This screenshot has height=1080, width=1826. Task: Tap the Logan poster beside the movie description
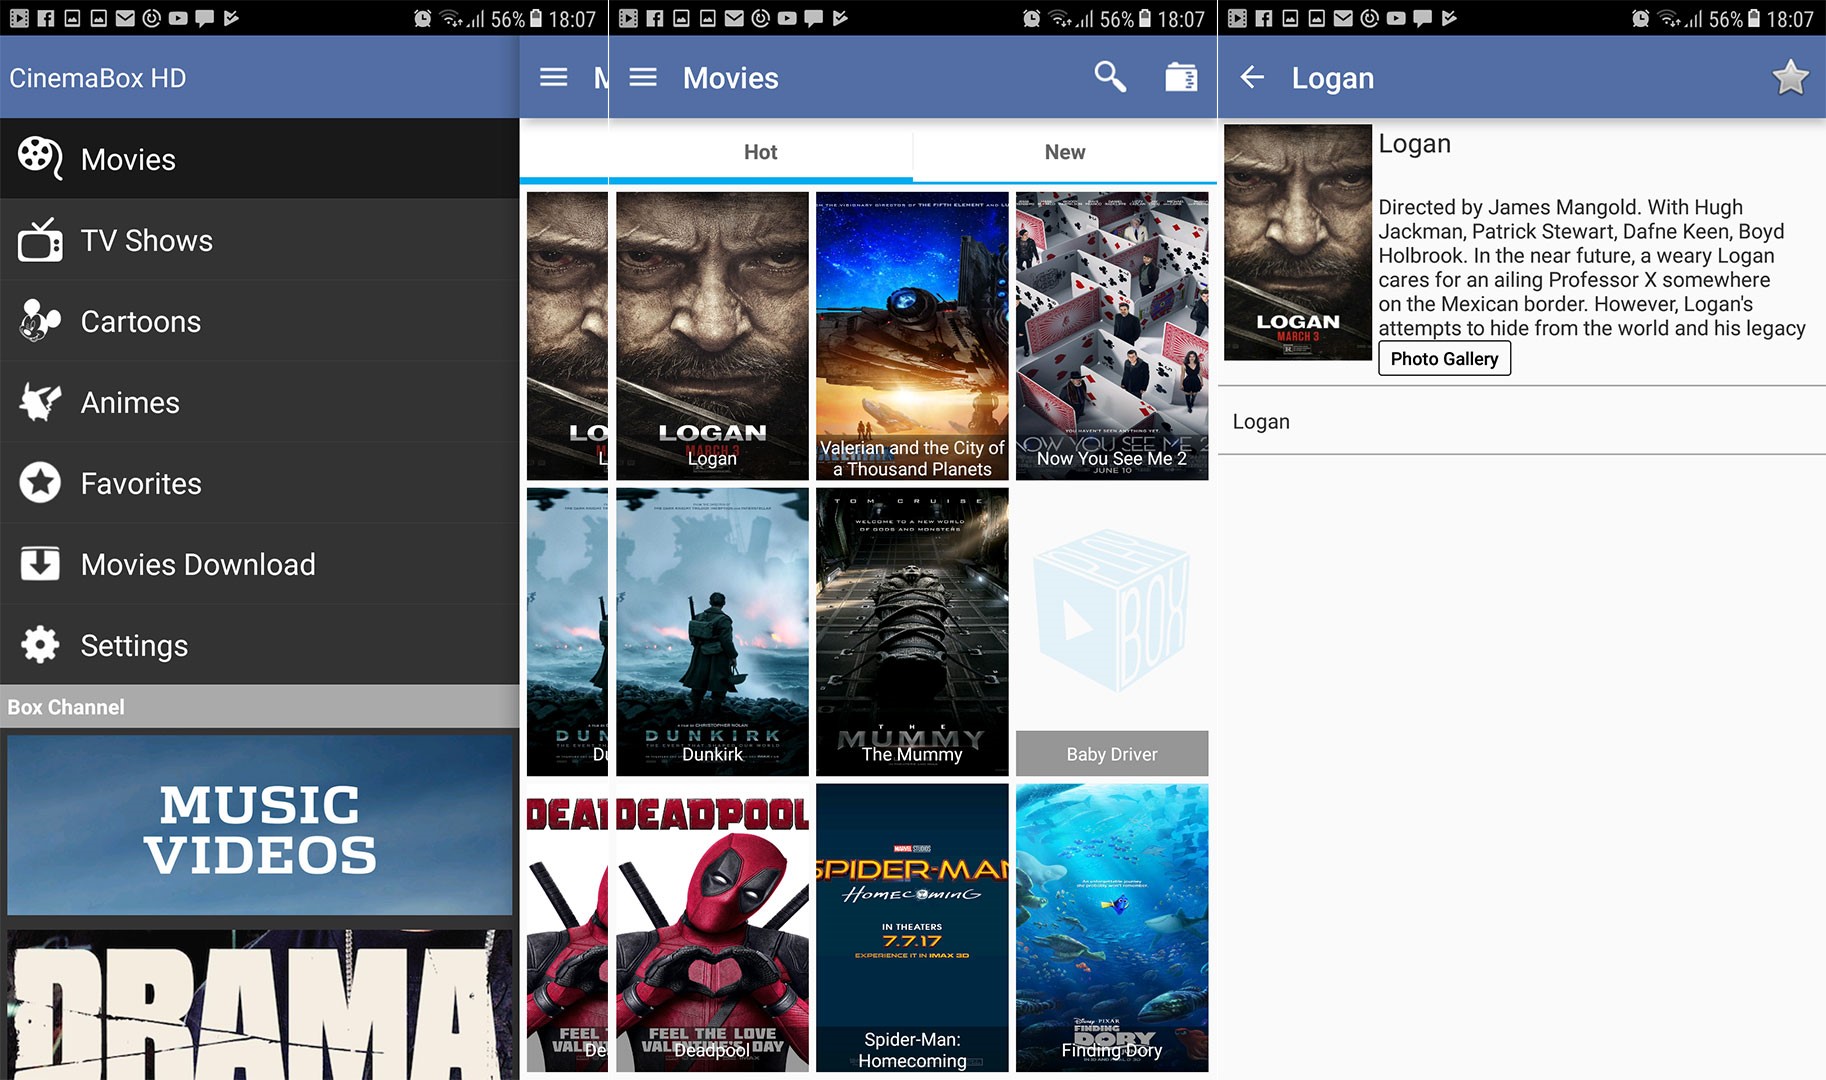pyautogui.click(x=1298, y=242)
